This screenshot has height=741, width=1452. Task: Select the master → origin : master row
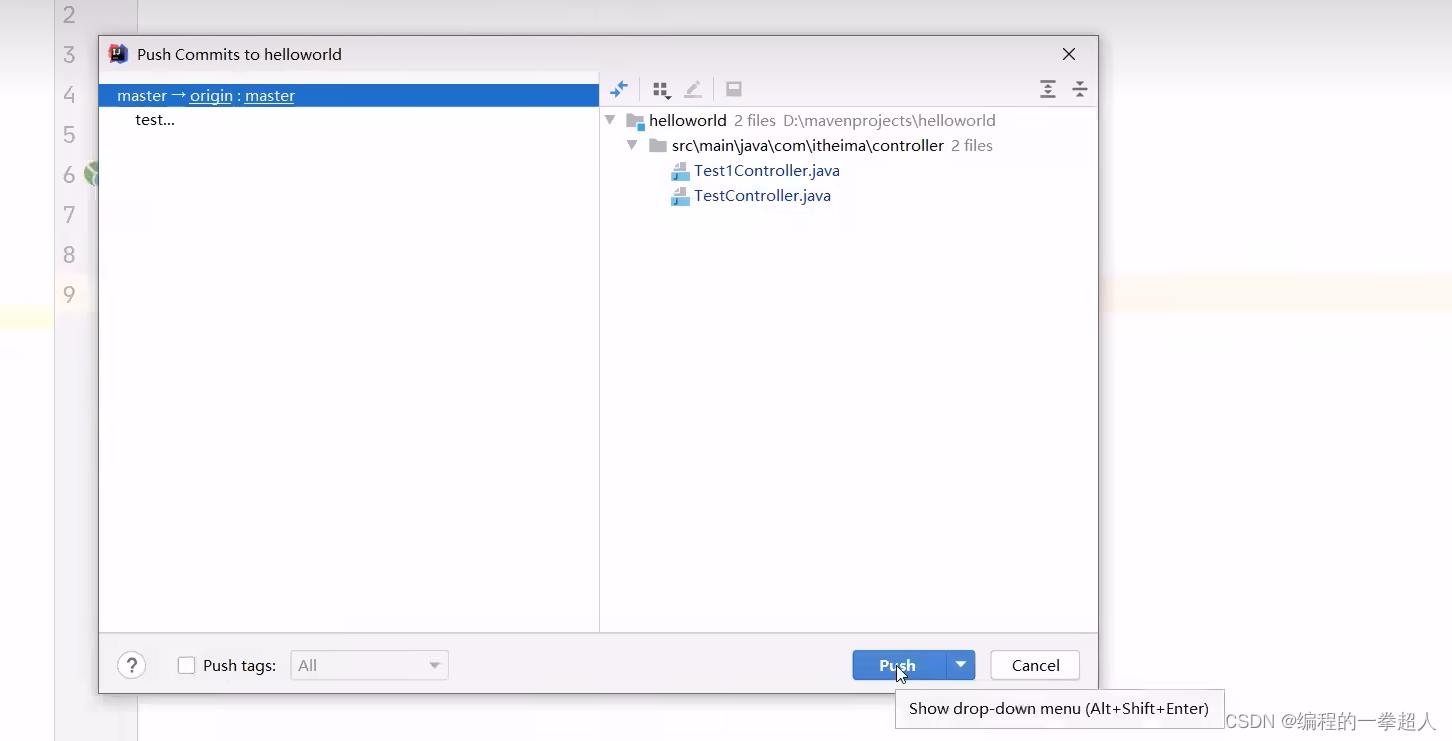349,96
